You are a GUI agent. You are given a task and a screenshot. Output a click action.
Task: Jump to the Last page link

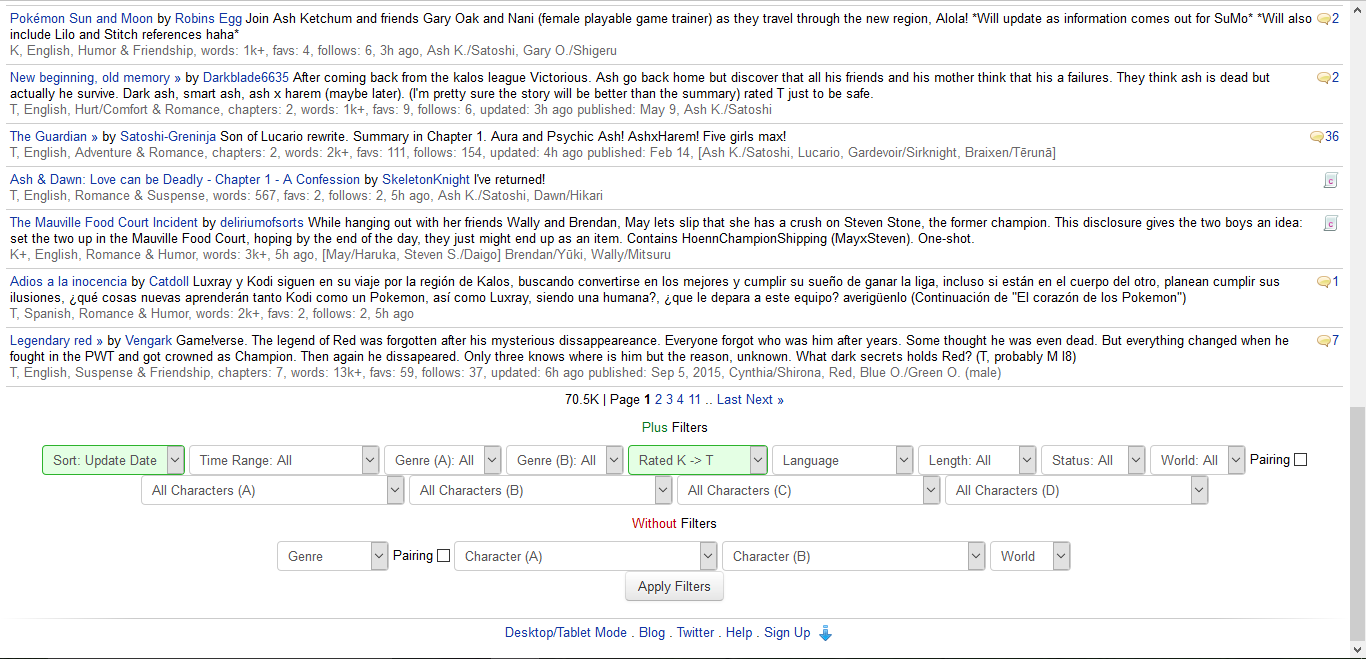[729, 400]
